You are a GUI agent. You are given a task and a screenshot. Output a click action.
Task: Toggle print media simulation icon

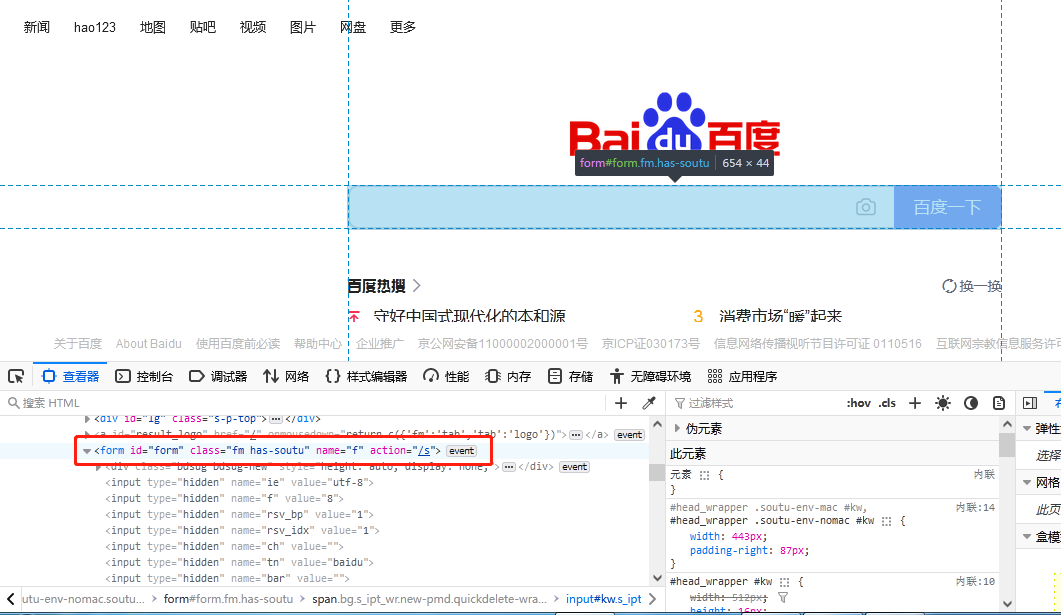[x=999, y=403]
